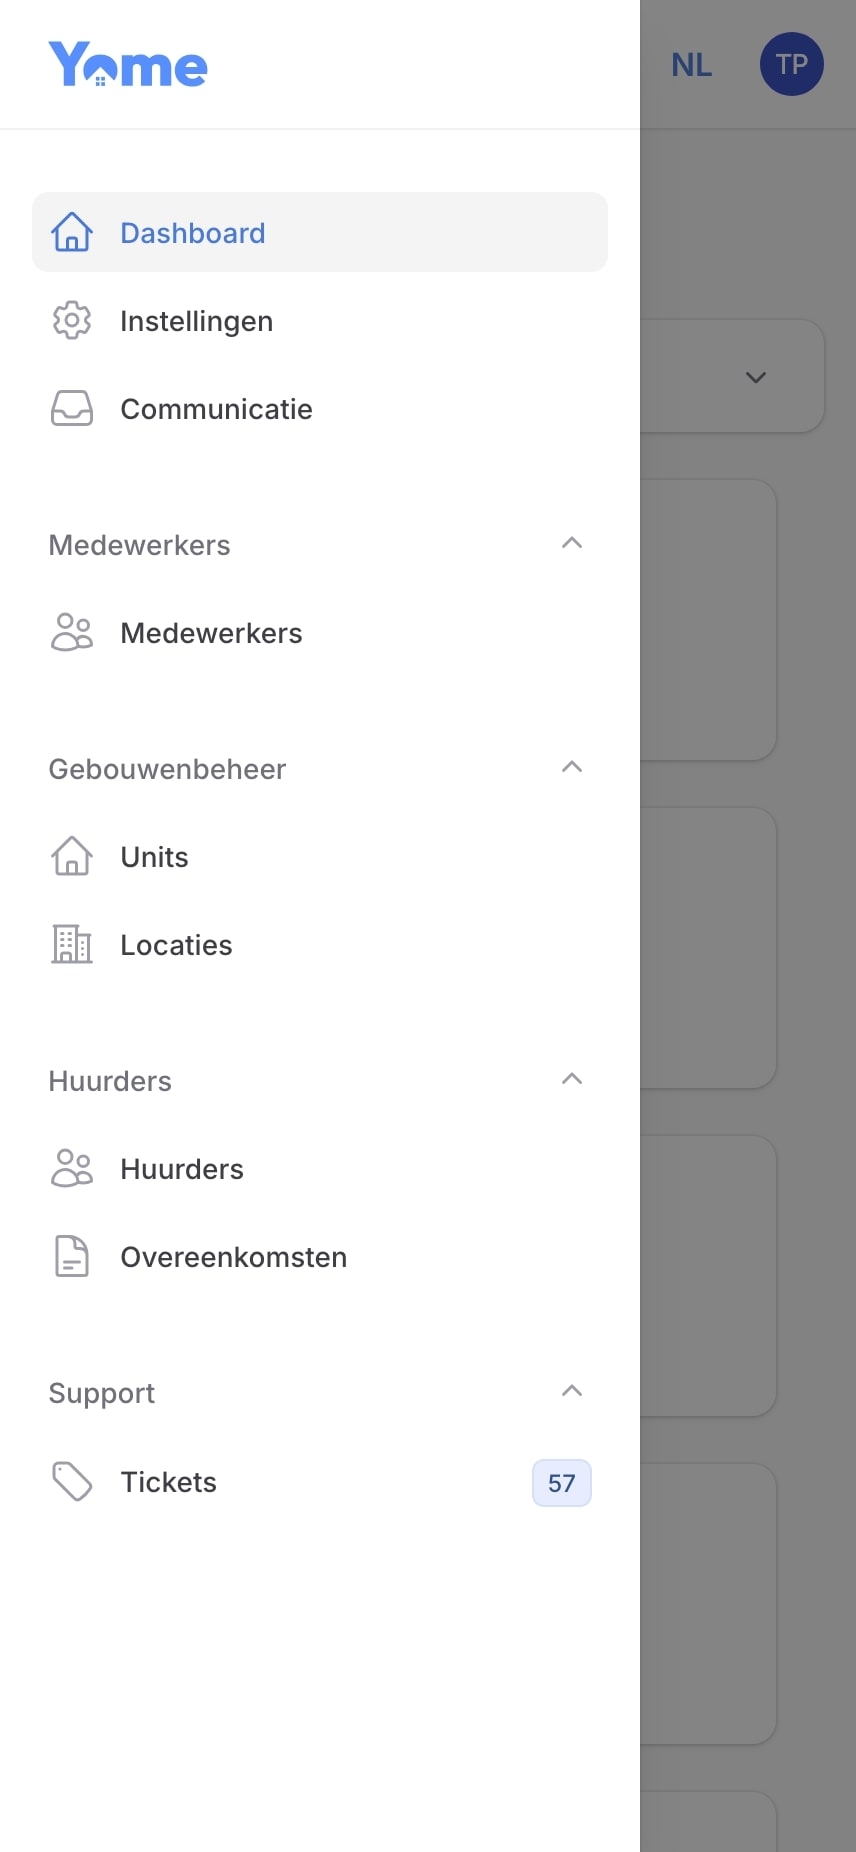This screenshot has width=856, height=1852.
Task: Click the Overeenkomsten document icon
Action: 71,1256
